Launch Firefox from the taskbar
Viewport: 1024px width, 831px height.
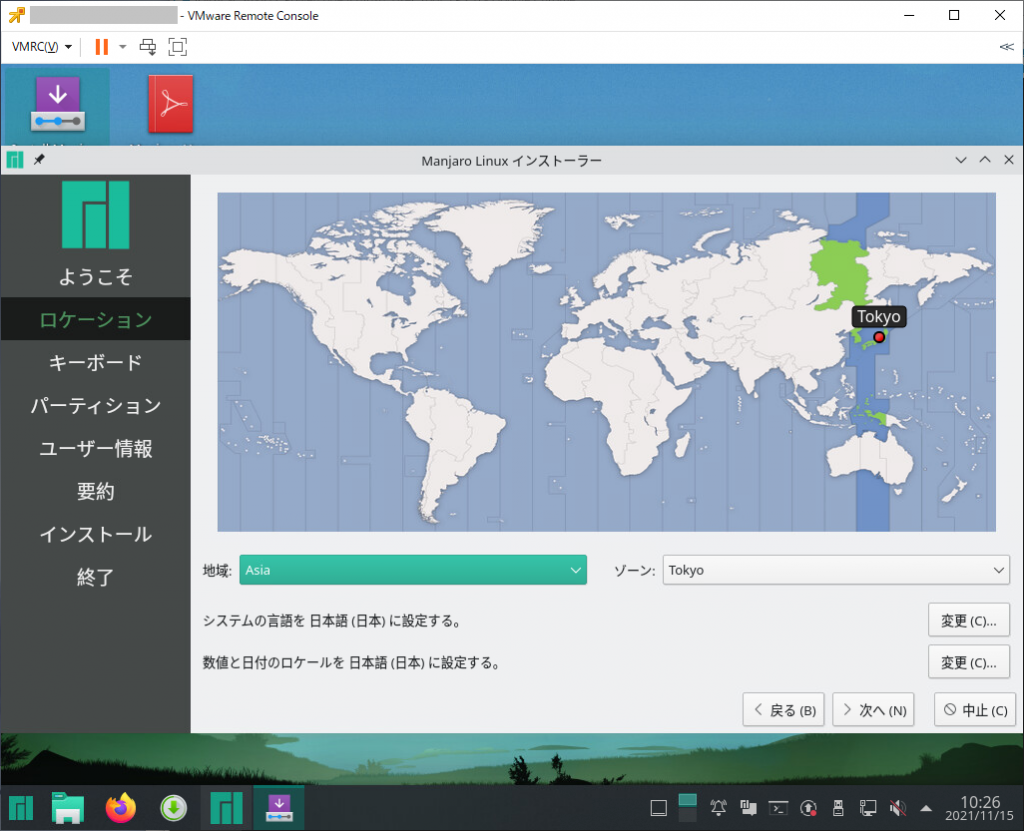(x=121, y=808)
